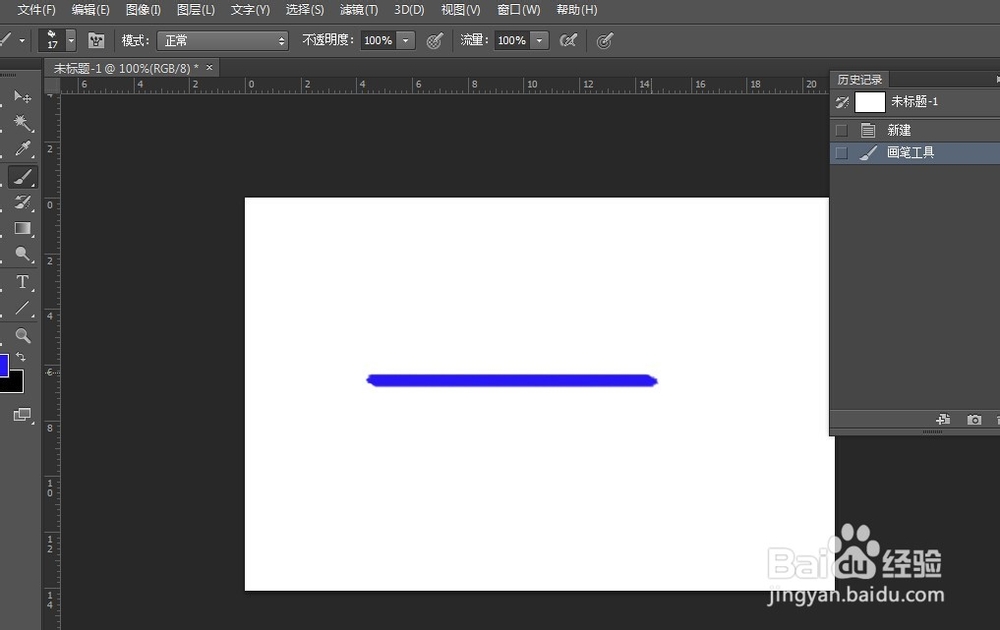Select the Brush tool in toolbox
Screen dimensions: 1000x630
[23, 177]
